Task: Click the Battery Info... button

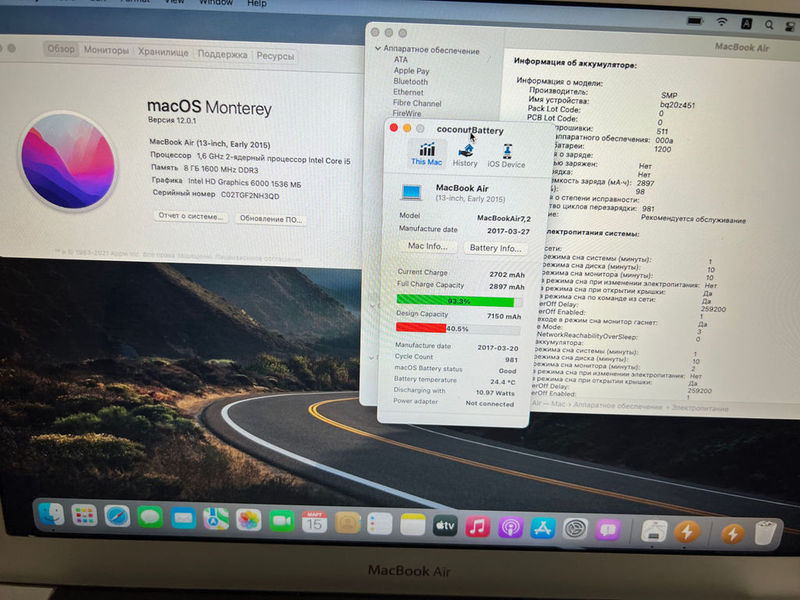Action: (x=495, y=248)
